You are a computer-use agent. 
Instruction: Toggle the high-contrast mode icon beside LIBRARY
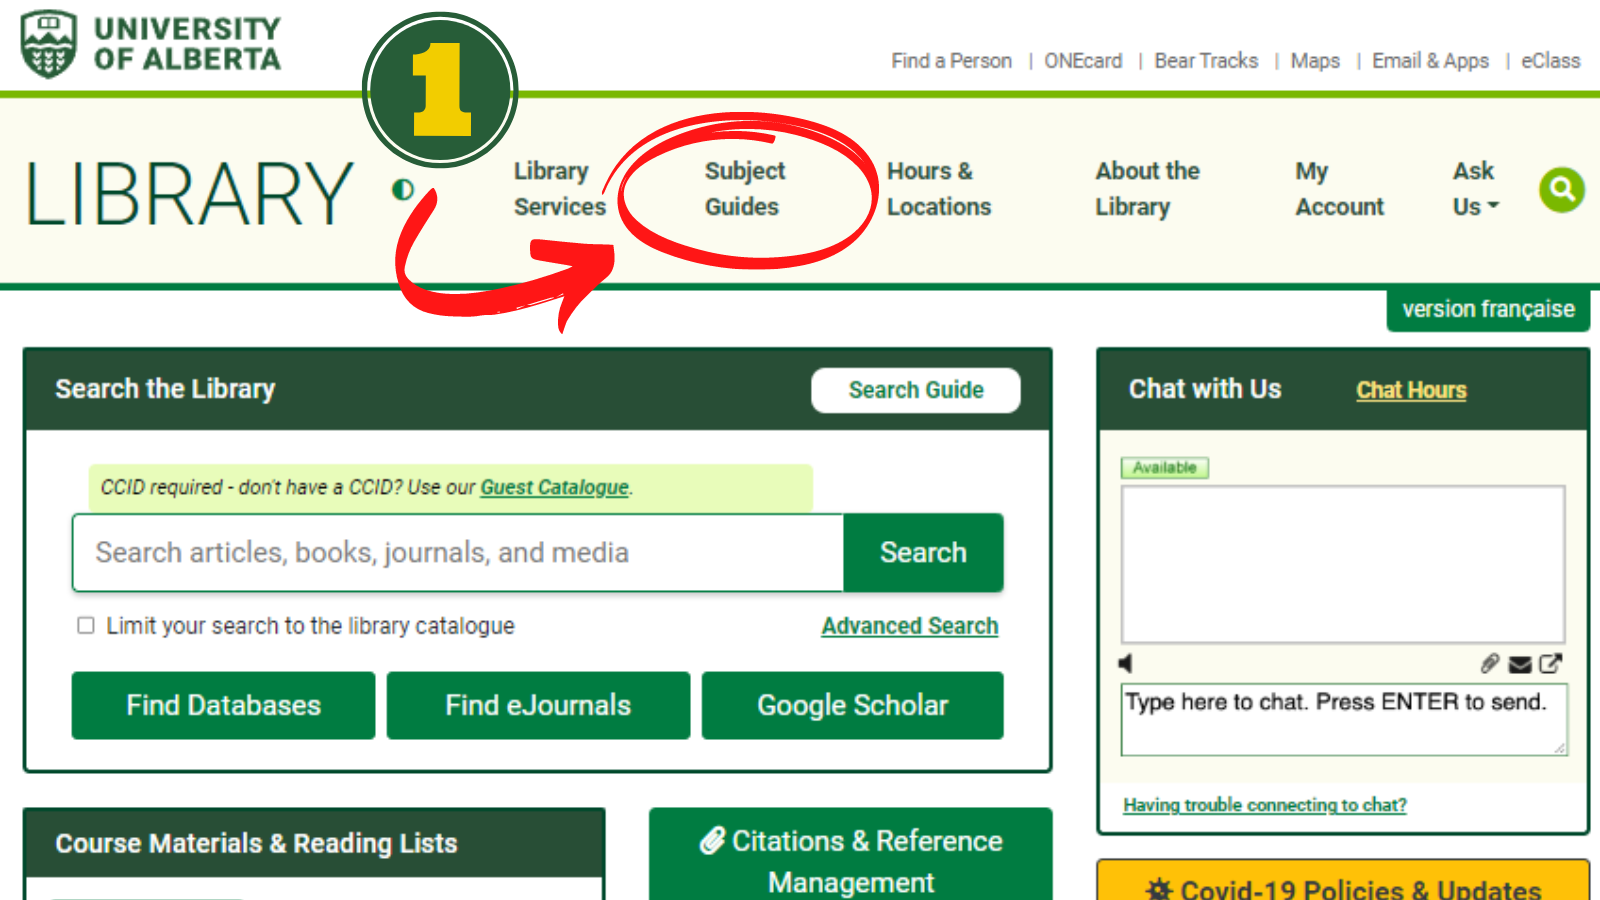tap(403, 189)
